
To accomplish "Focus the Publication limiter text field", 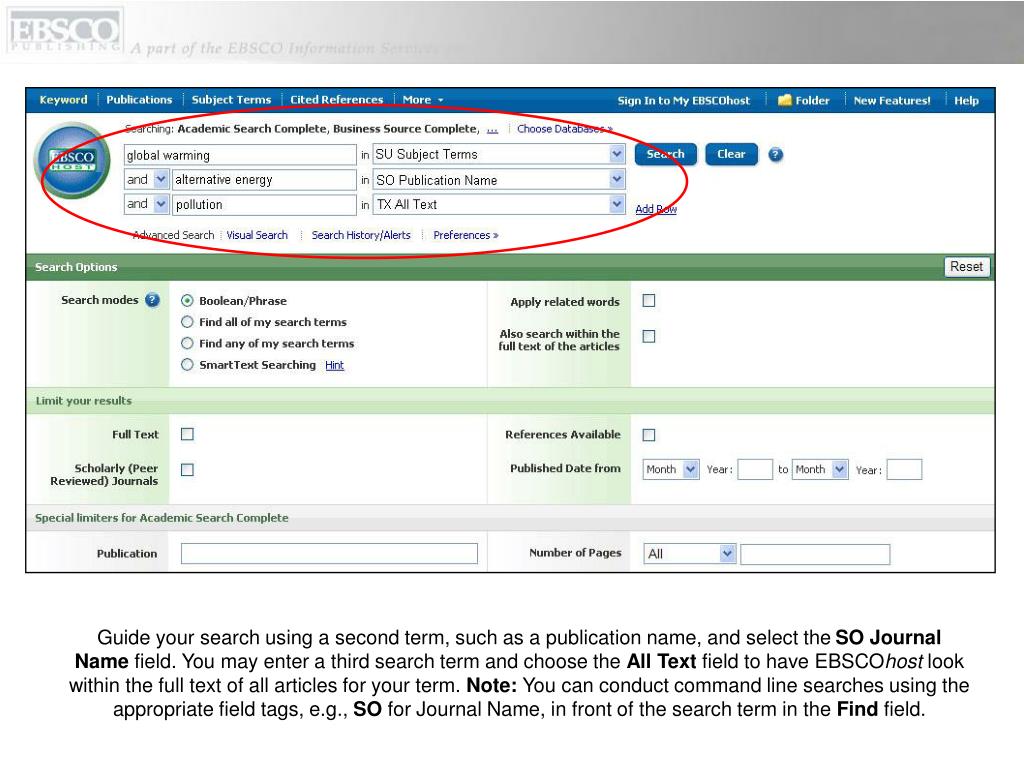I will point(329,553).
